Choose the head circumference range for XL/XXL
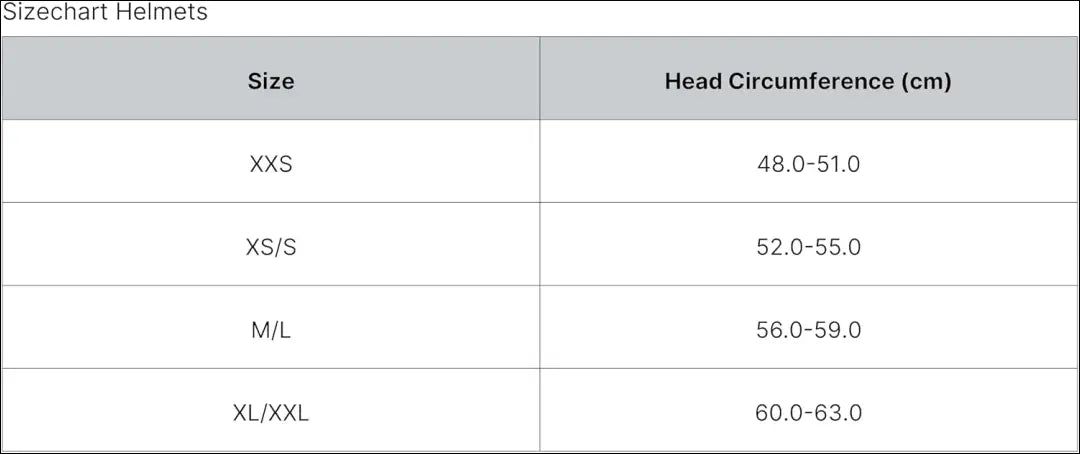This screenshot has width=1080, height=454. [808, 412]
